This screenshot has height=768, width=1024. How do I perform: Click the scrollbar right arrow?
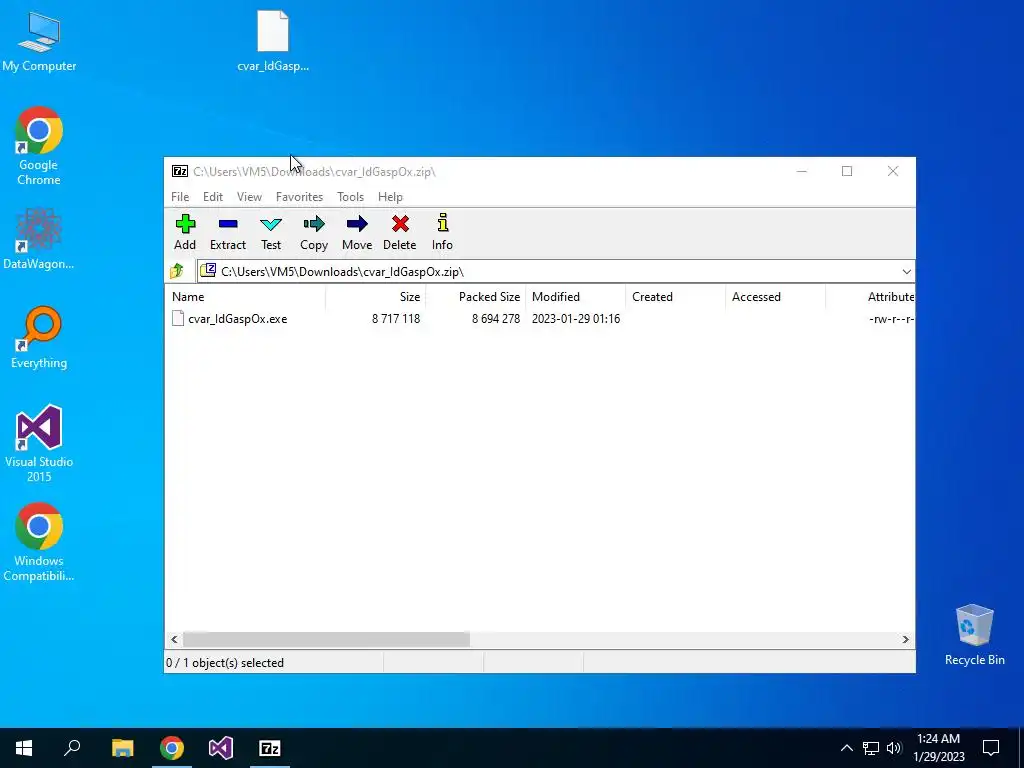pos(906,639)
